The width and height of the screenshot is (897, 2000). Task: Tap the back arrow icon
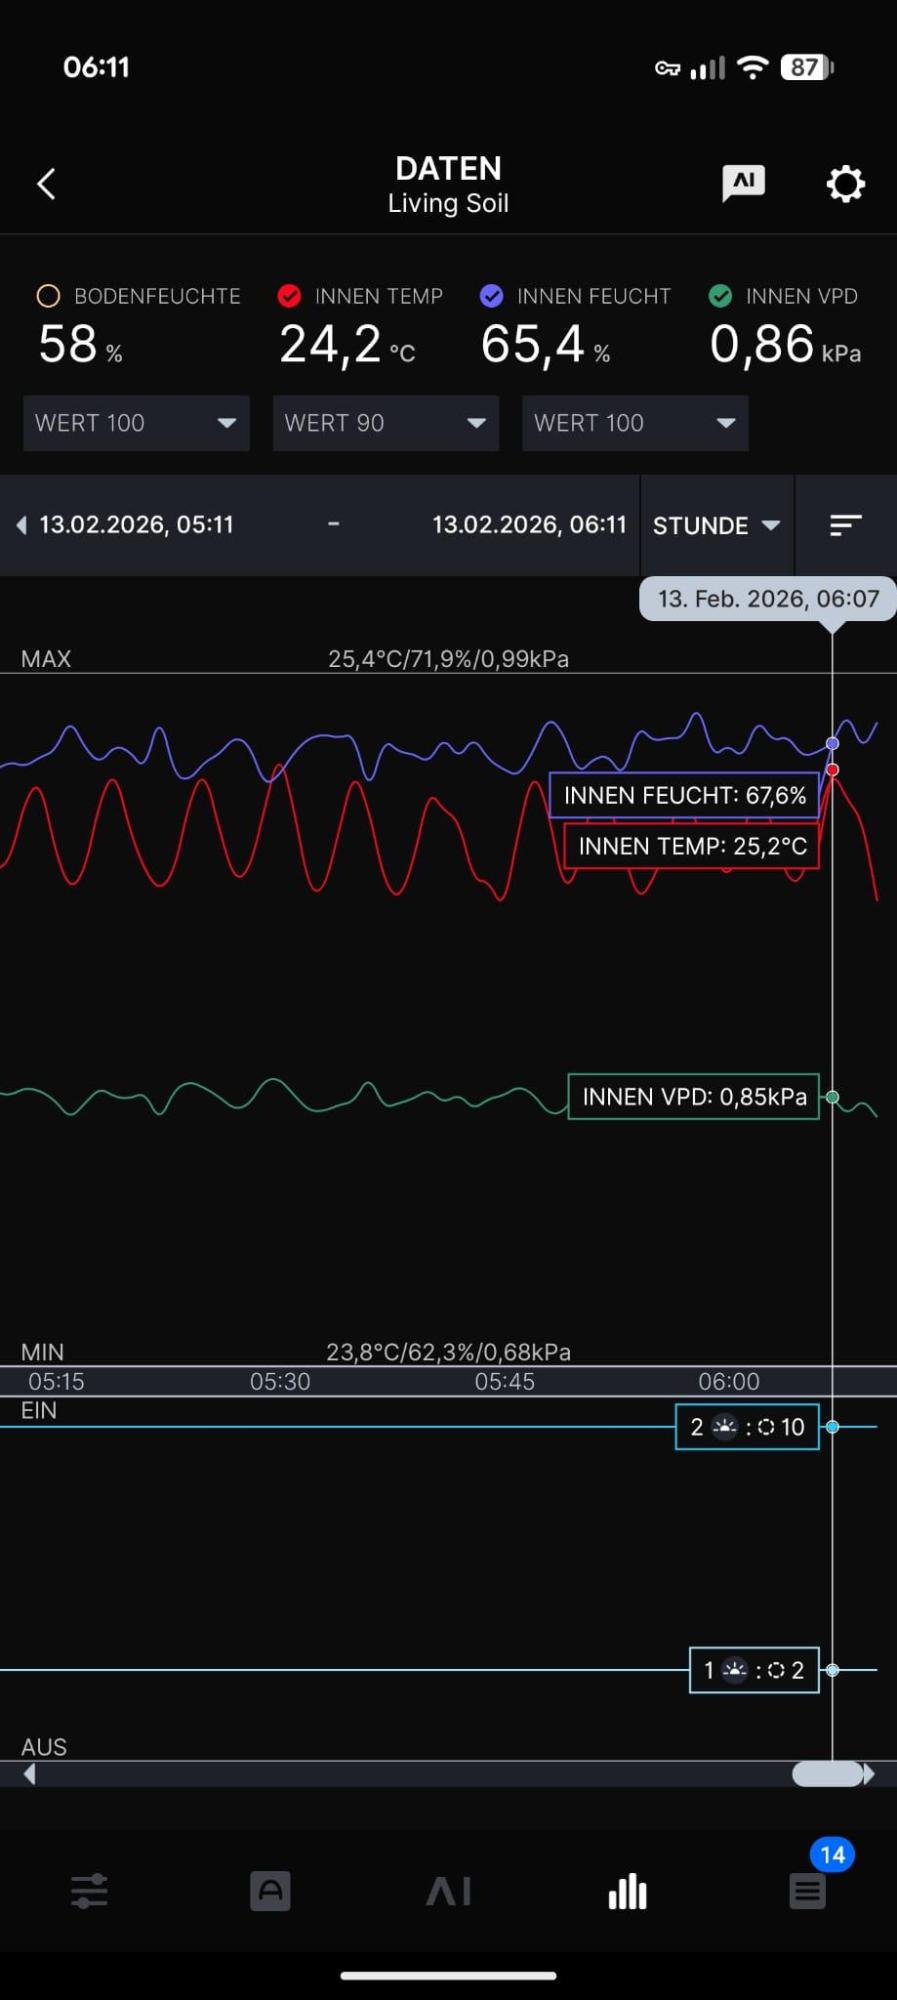click(x=46, y=184)
